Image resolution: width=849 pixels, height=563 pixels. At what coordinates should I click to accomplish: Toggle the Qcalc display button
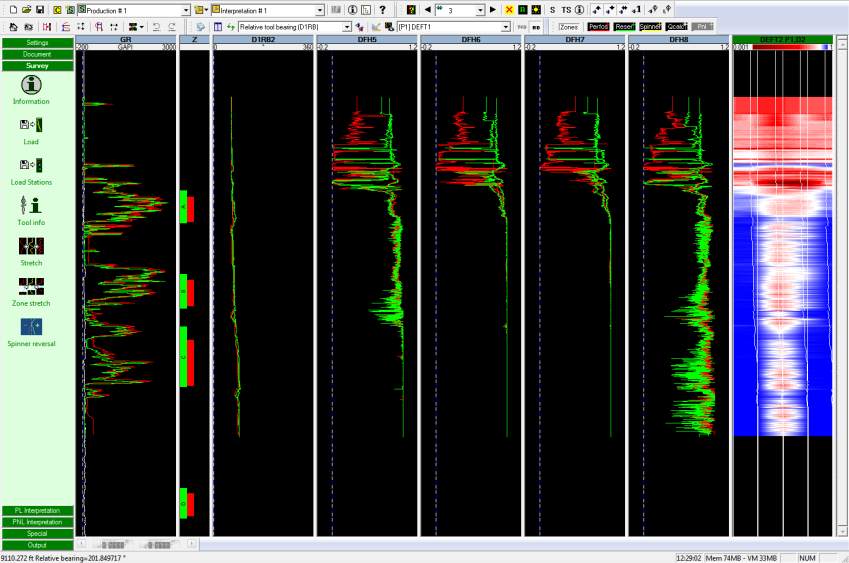(x=676, y=27)
